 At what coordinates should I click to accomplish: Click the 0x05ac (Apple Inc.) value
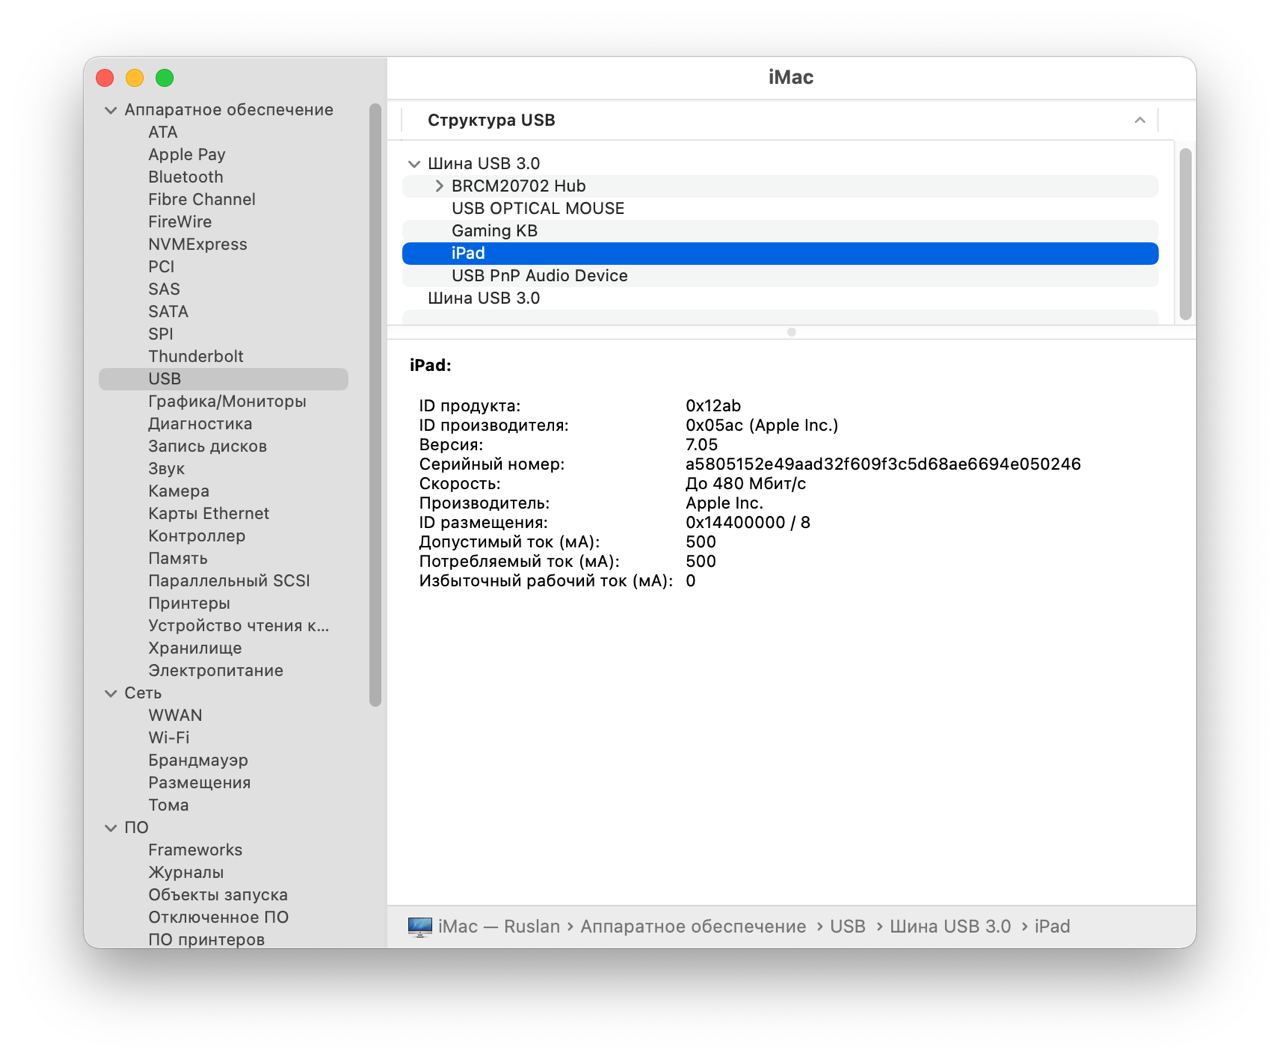pos(762,426)
